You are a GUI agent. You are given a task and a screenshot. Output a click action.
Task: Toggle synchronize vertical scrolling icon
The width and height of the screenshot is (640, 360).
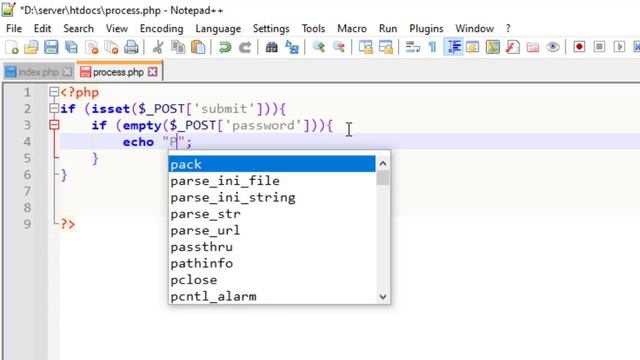click(x=366, y=47)
